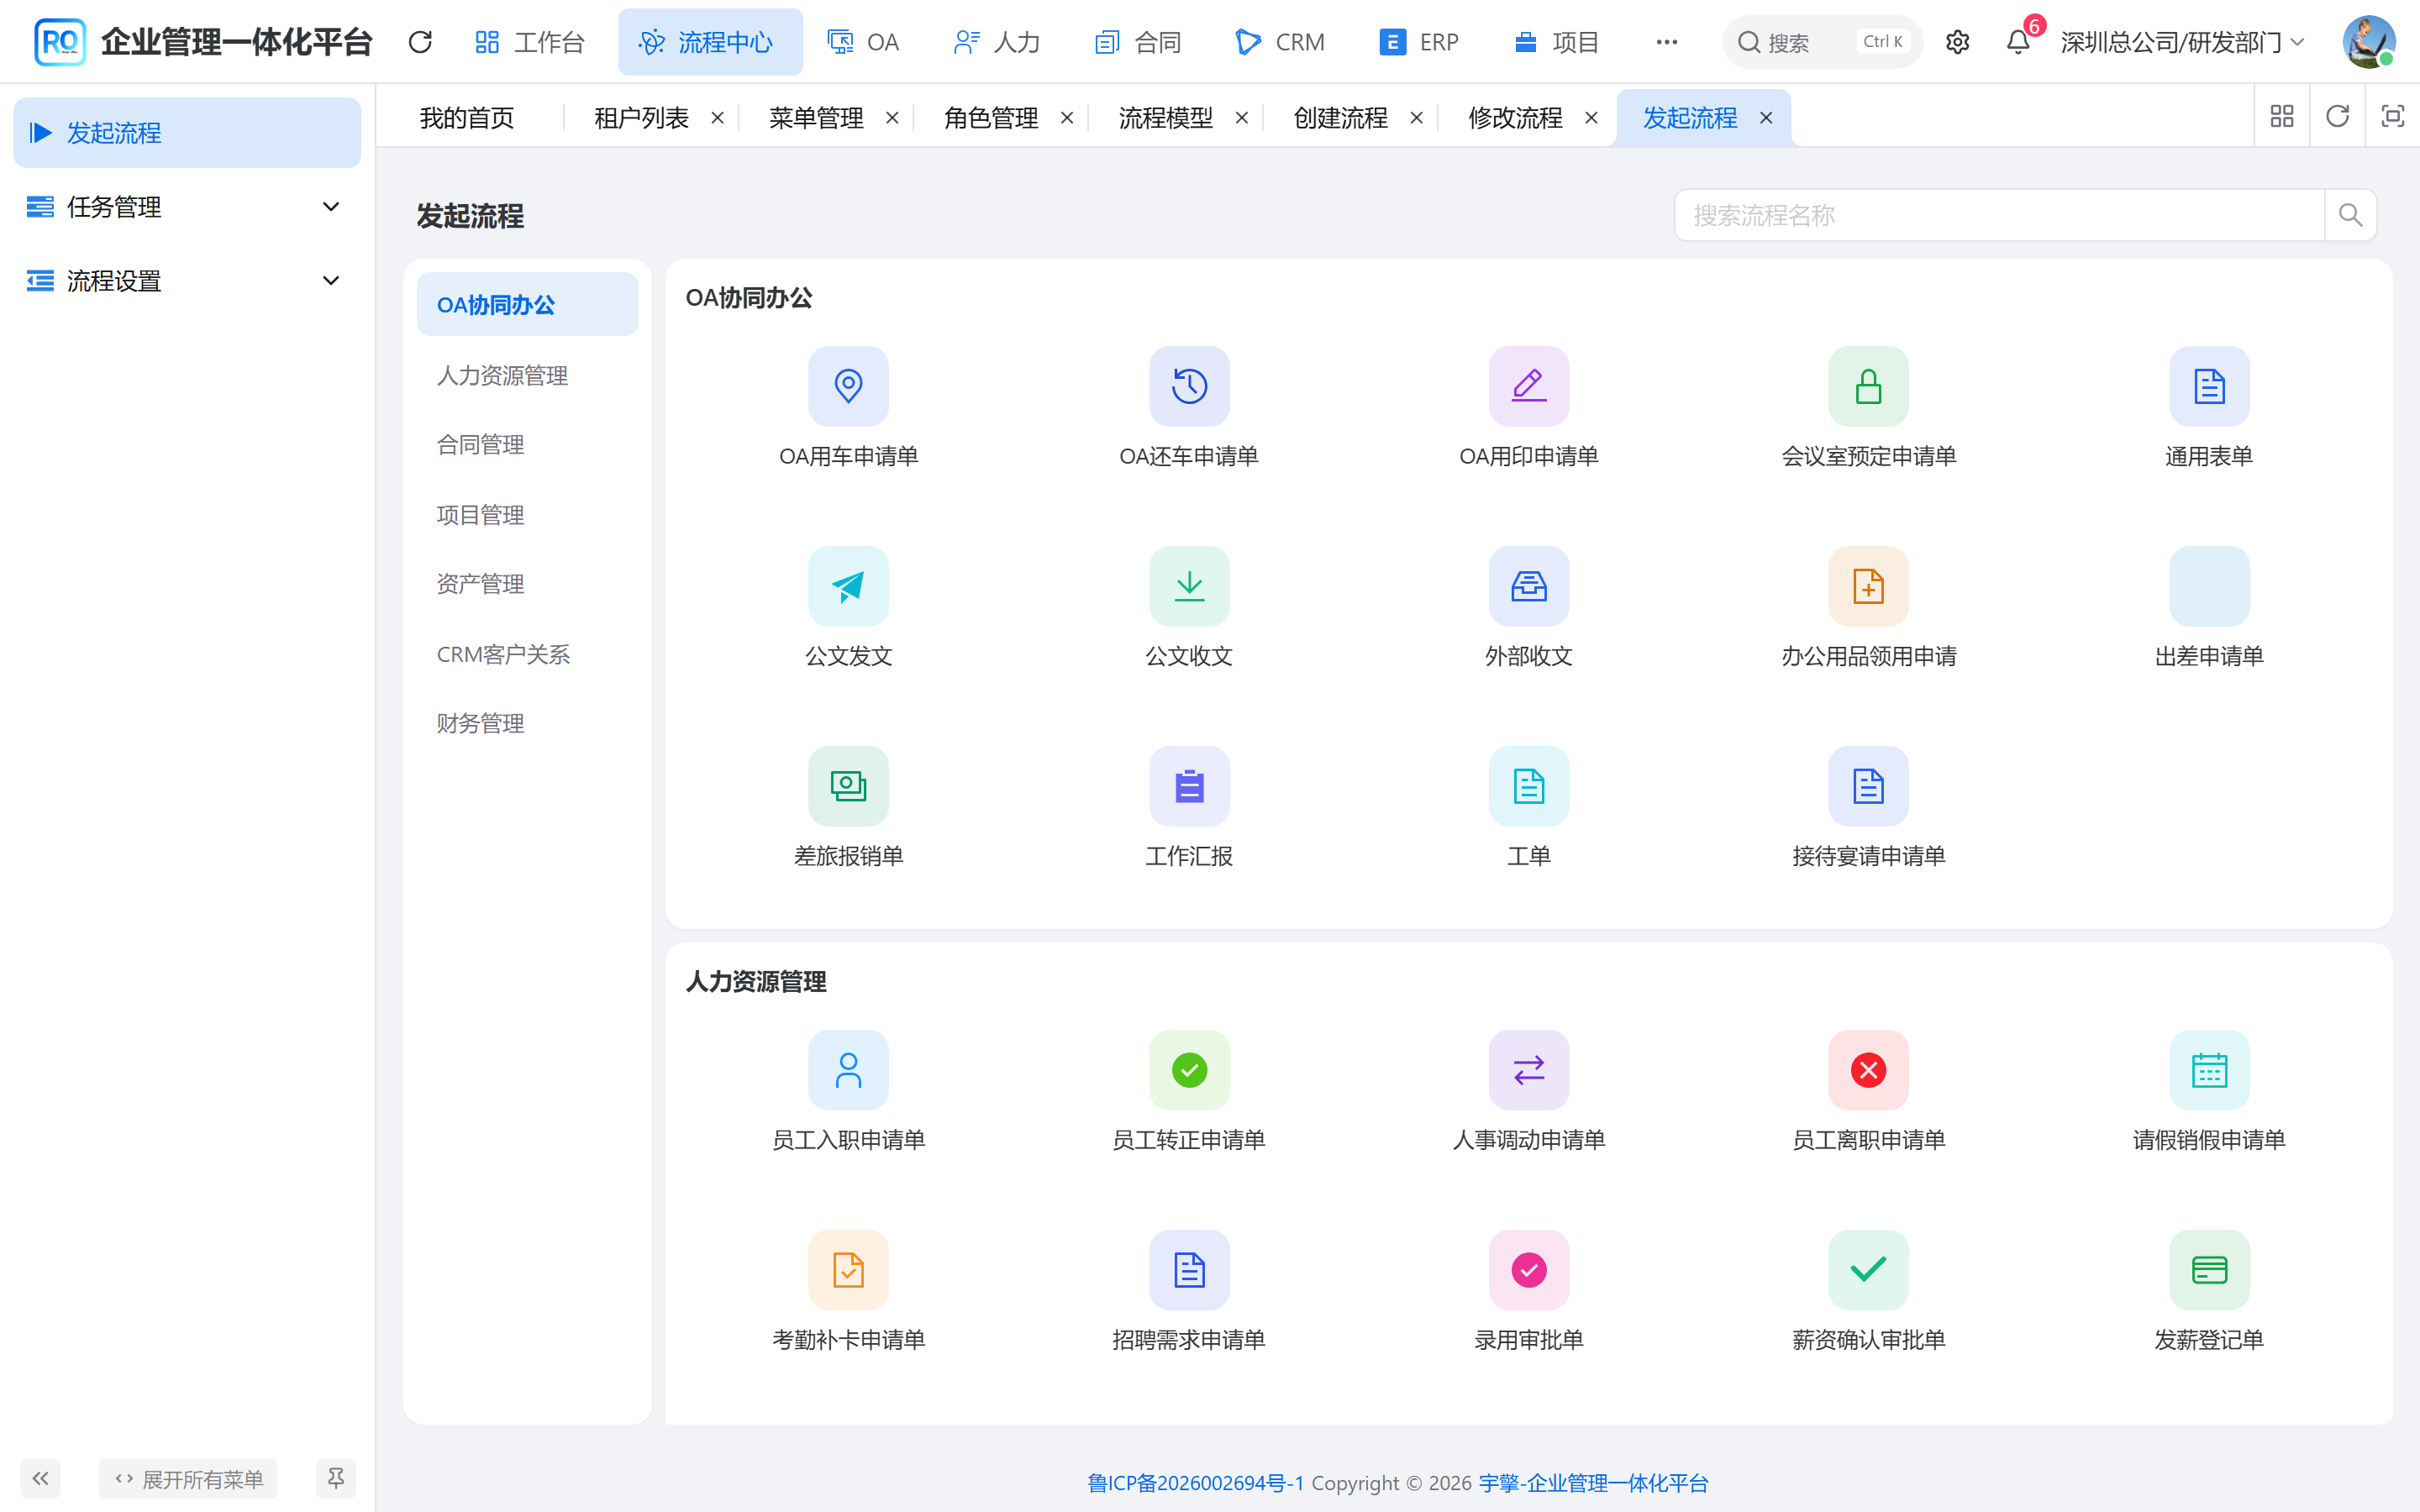Open the 差旅报销单 money icon
This screenshot has height=1512, width=2420.
(x=848, y=786)
